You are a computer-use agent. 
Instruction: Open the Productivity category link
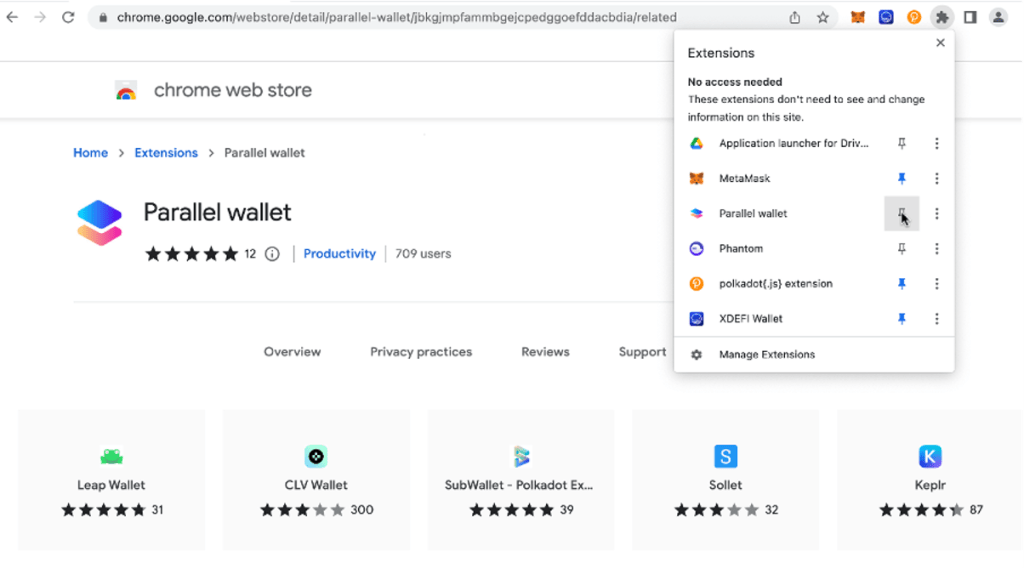[x=340, y=254]
